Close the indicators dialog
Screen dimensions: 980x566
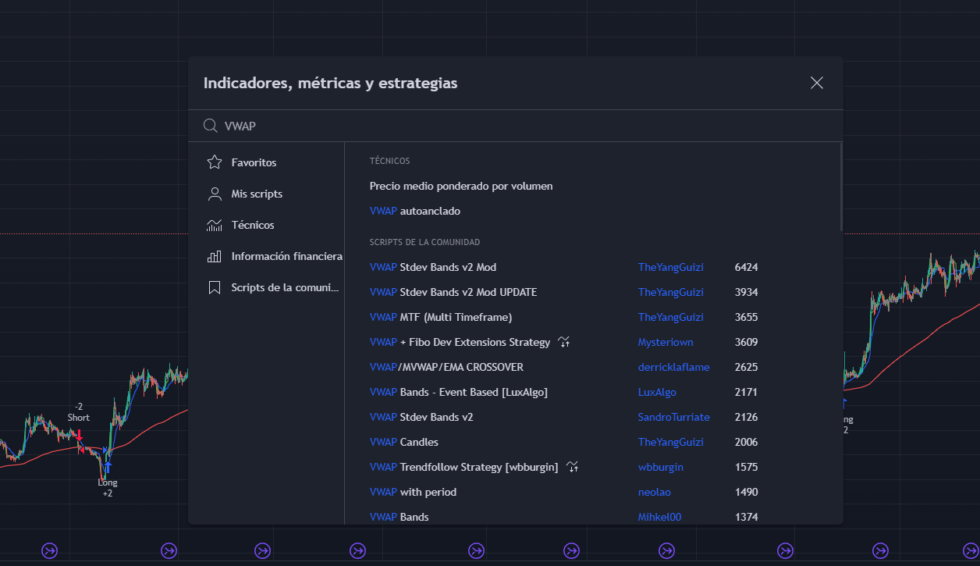click(x=816, y=83)
